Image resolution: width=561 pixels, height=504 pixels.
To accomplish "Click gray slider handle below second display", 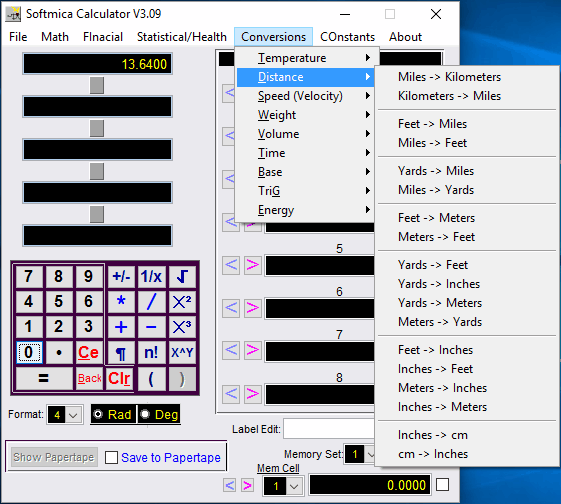I will (x=97, y=128).
